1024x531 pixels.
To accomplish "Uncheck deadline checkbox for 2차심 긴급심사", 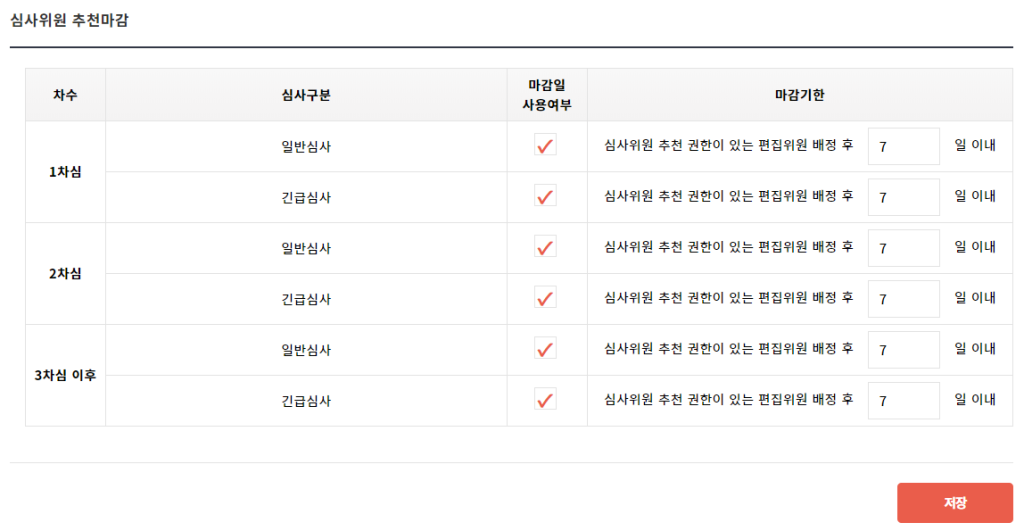I will pos(545,298).
